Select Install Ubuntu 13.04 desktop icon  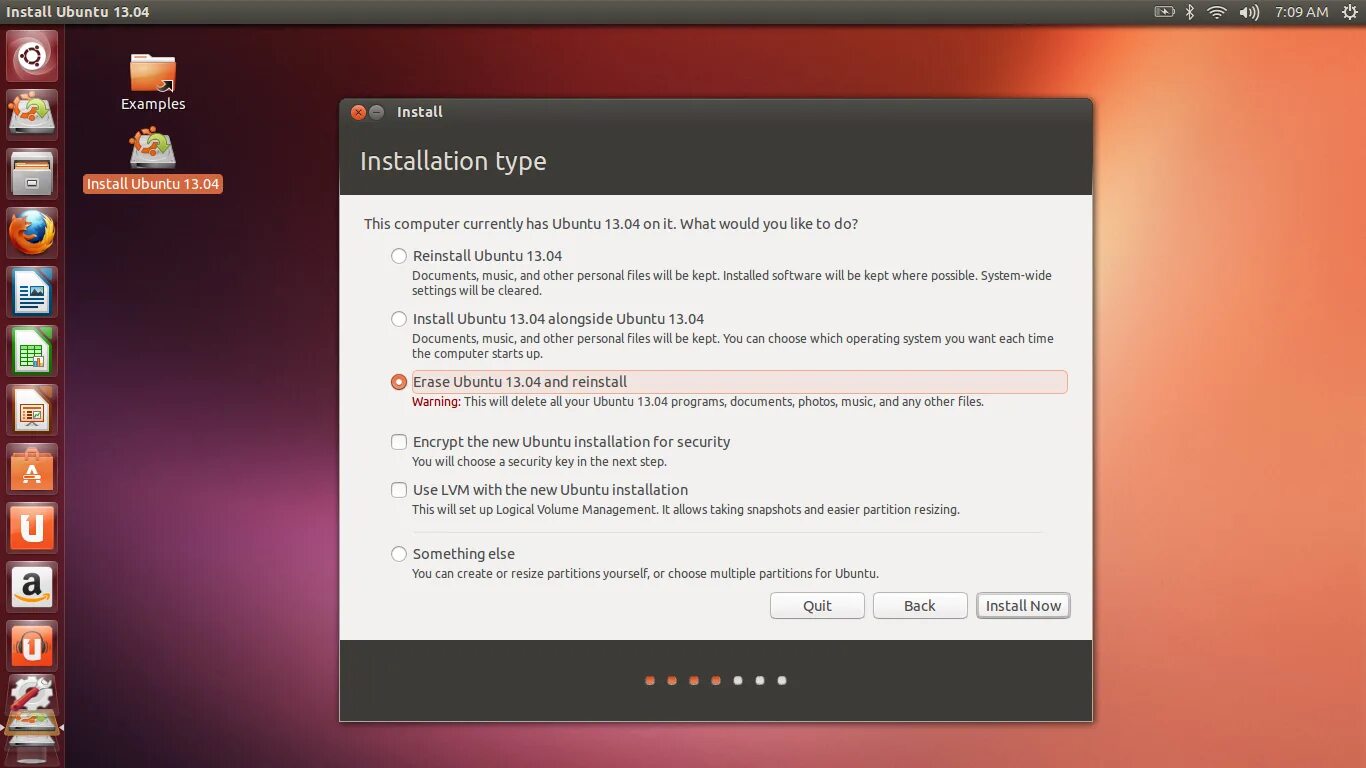click(x=153, y=160)
